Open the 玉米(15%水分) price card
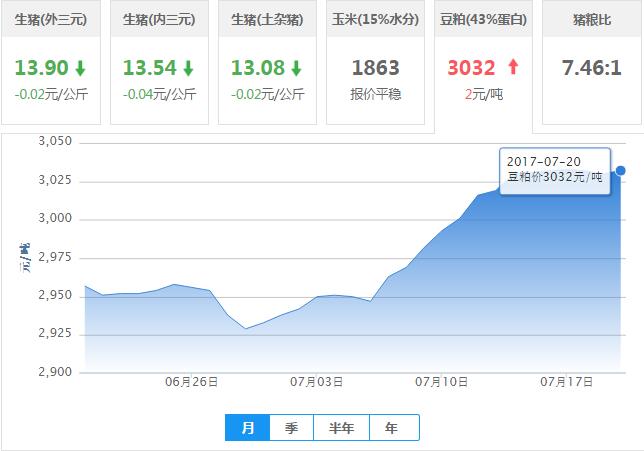Screen dimensions: 644x451 (375, 62)
